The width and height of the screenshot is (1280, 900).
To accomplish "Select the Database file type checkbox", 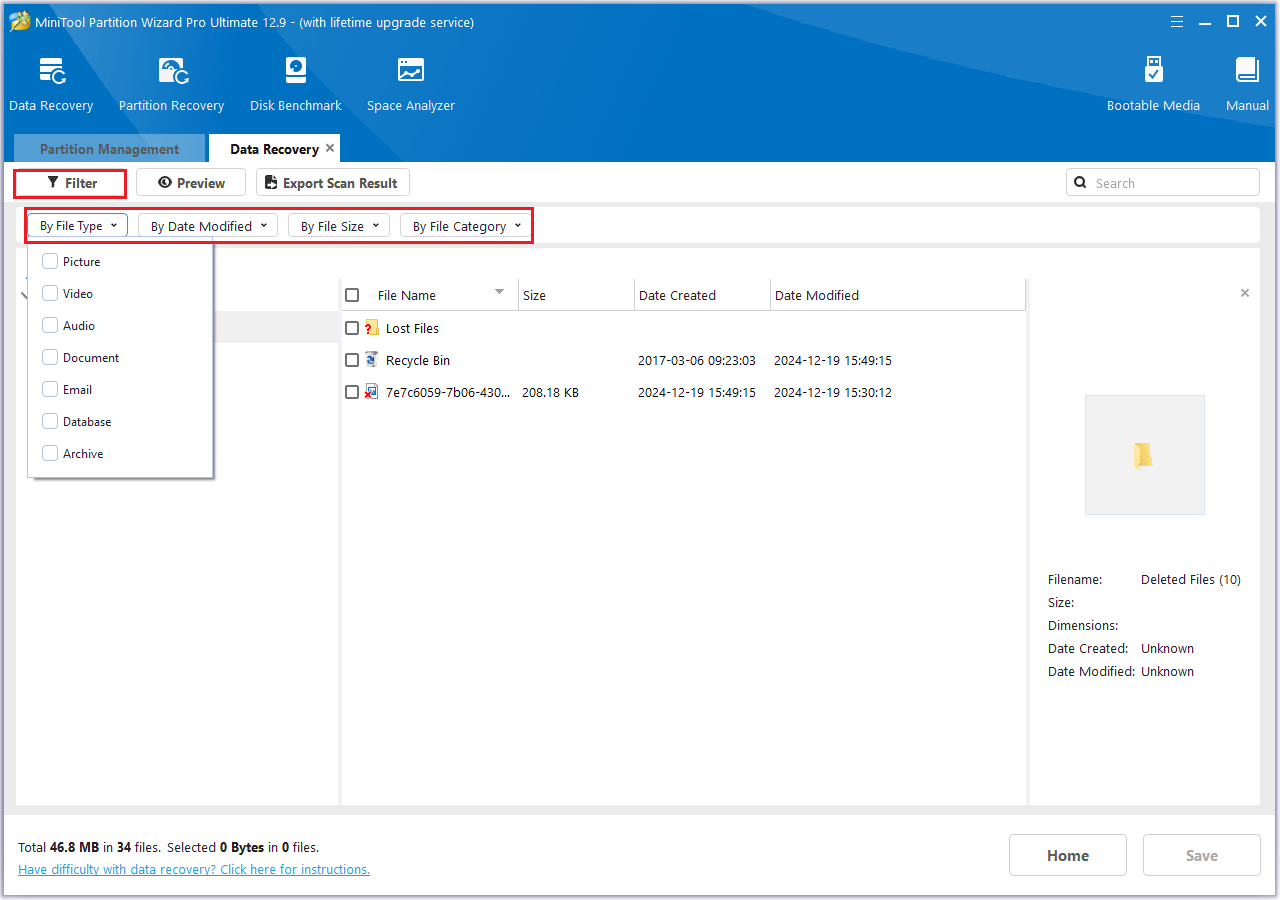I will point(50,421).
